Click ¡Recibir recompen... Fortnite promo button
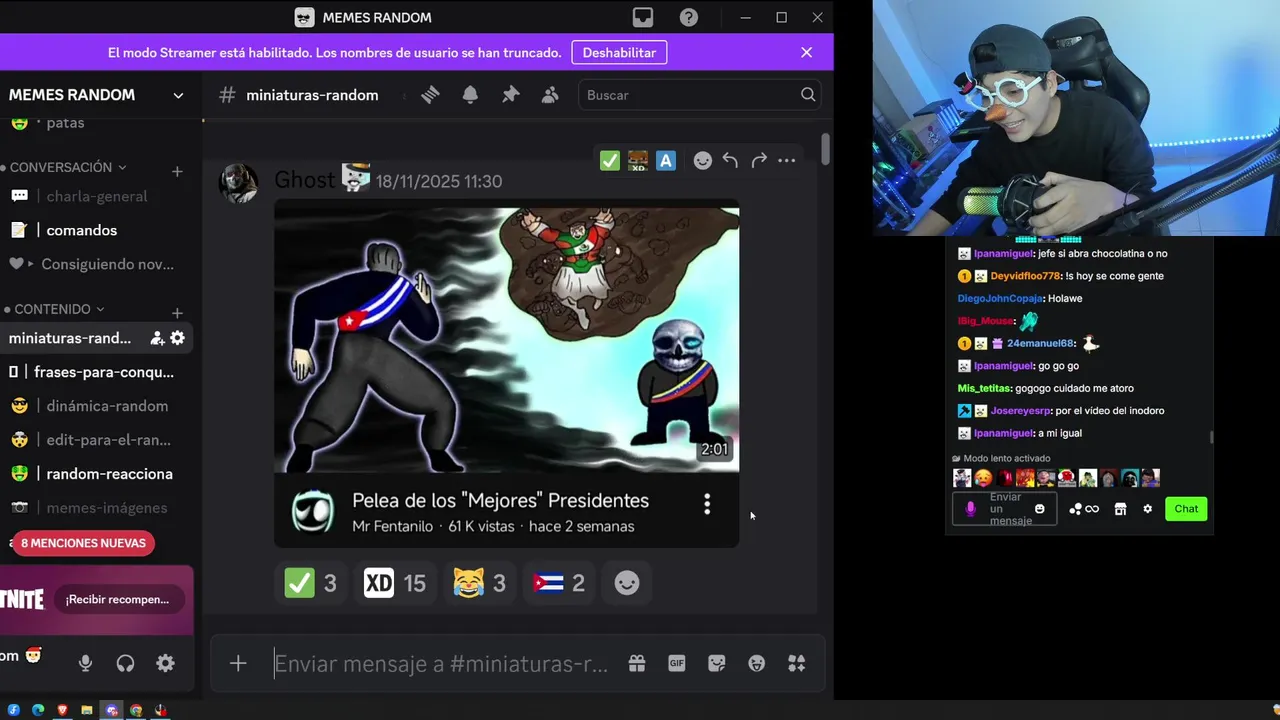The width and height of the screenshot is (1280, 720). coord(117,599)
